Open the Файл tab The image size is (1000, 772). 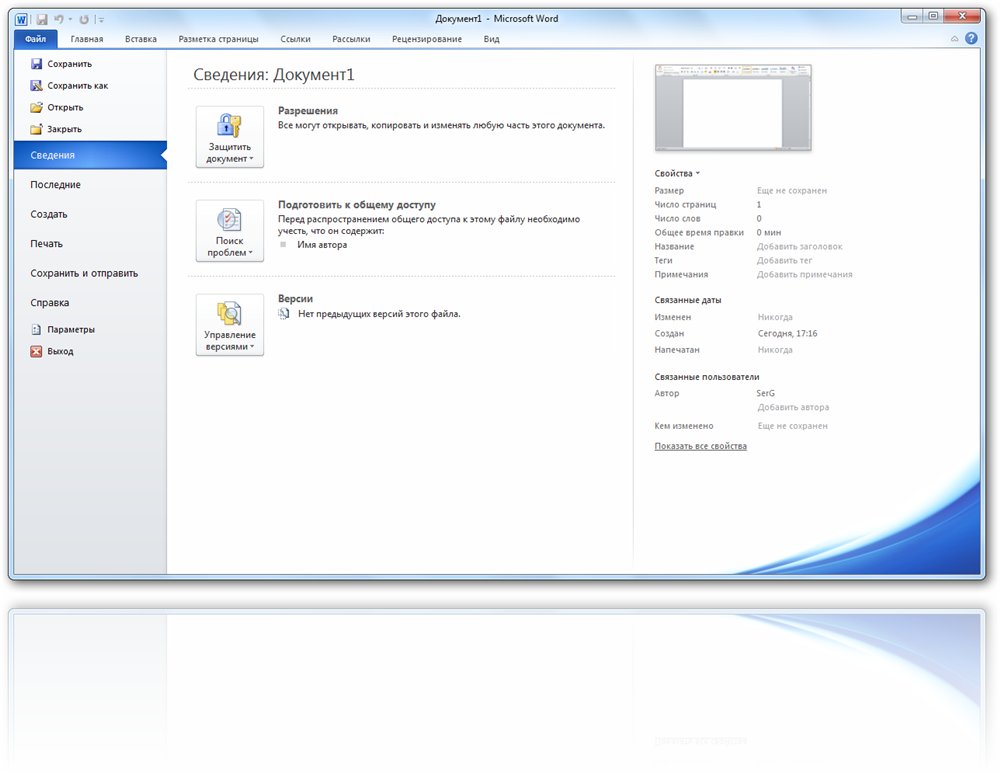coord(36,39)
